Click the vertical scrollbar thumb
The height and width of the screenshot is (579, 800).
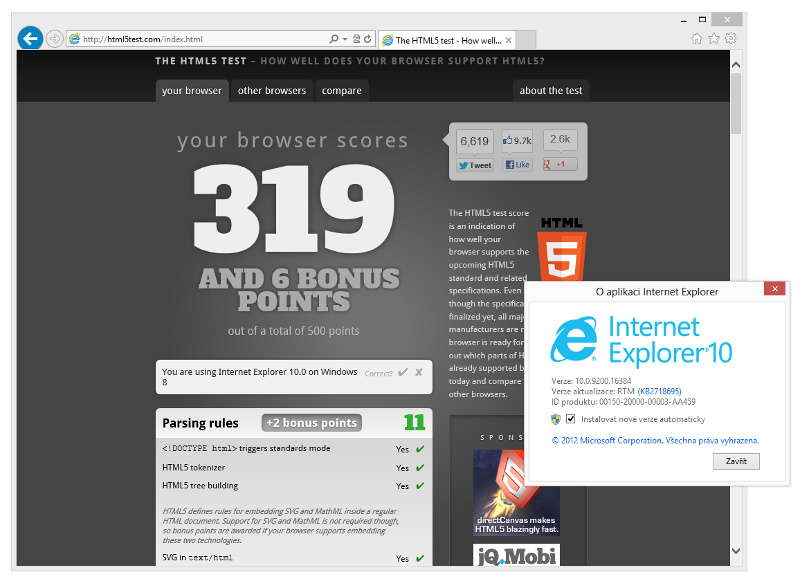(736, 104)
